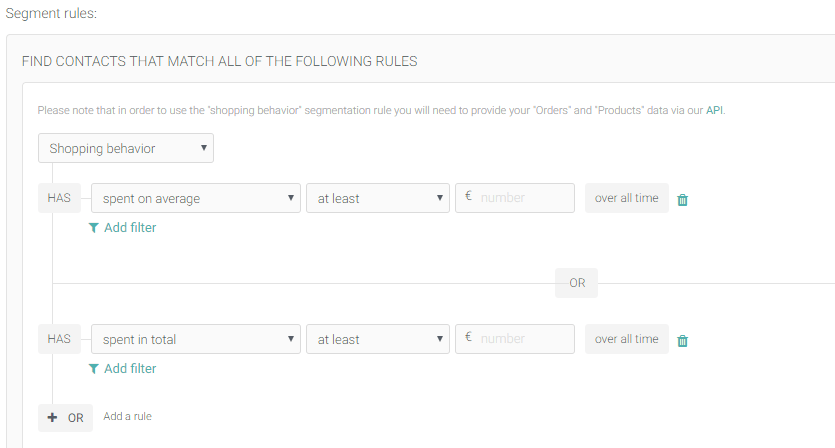
Task: Click the 'Add a rule' text
Action: click(128, 417)
